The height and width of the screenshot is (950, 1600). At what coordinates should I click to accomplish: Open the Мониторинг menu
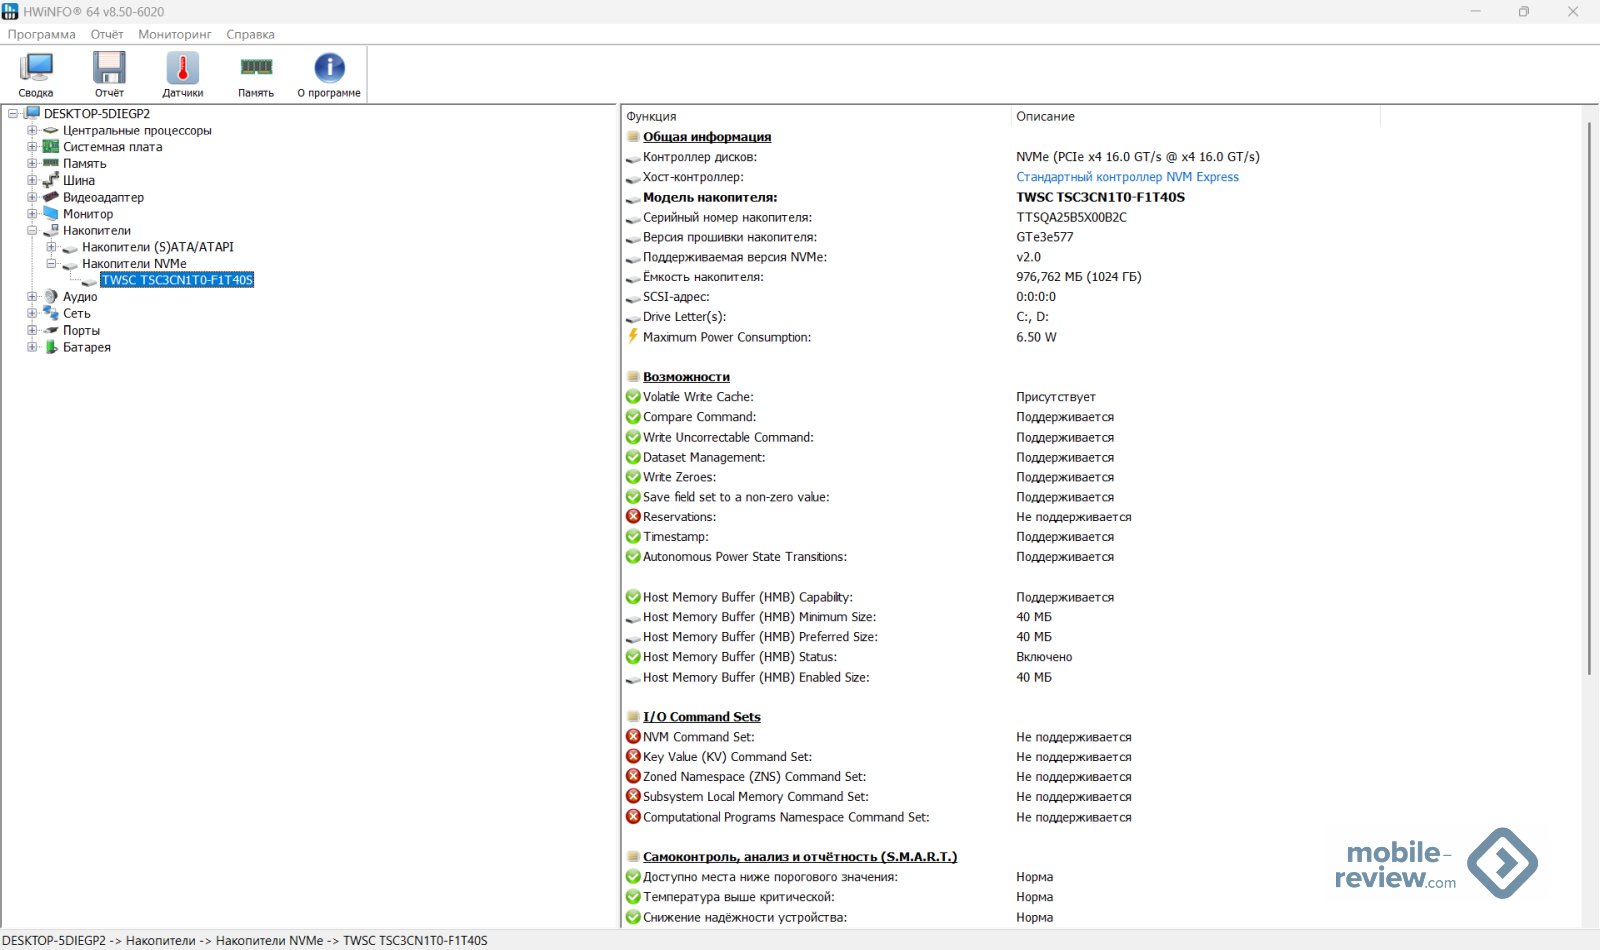click(x=175, y=34)
